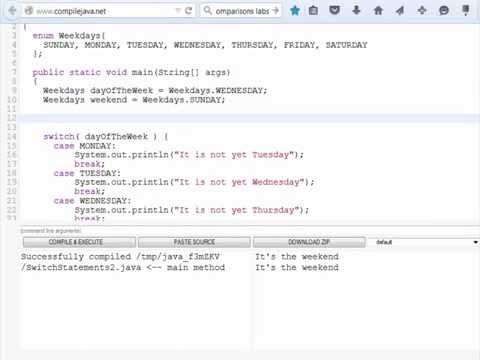
Task: Go to the home page icon
Action: [x=378, y=11]
